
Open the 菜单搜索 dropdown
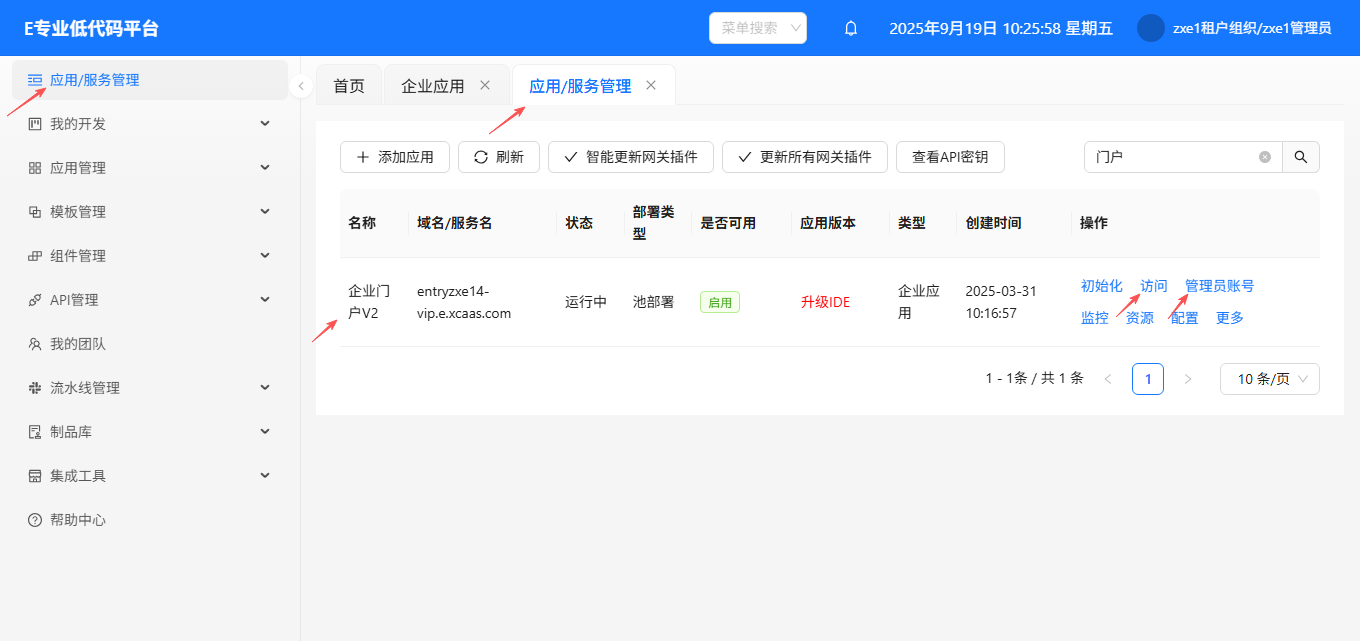tap(757, 28)
